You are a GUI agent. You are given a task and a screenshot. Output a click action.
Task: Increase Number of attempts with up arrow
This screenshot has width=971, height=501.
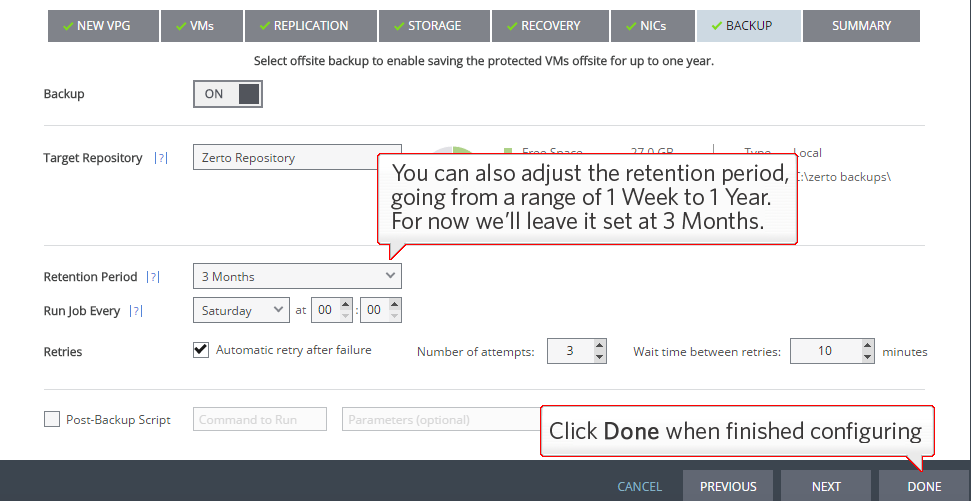[599, 346]
